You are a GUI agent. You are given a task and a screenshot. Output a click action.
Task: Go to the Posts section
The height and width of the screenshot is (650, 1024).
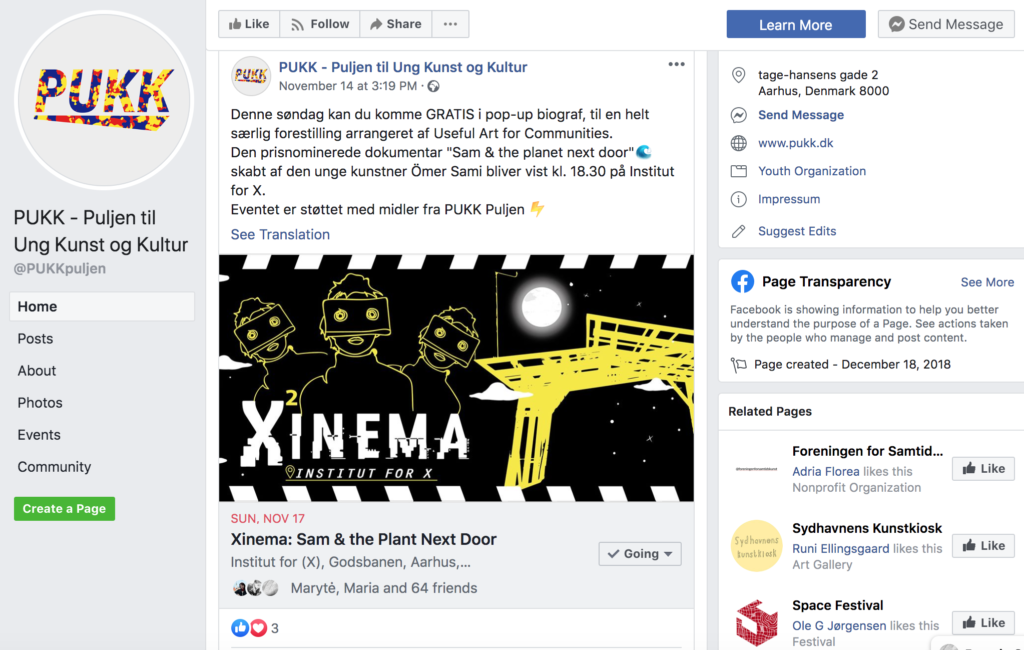[35, 338]
